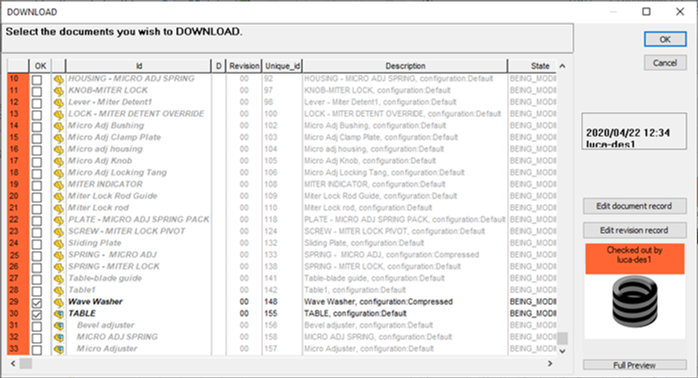
Task: Click the scroll up arrow of list
Action: tap(563, 66)
